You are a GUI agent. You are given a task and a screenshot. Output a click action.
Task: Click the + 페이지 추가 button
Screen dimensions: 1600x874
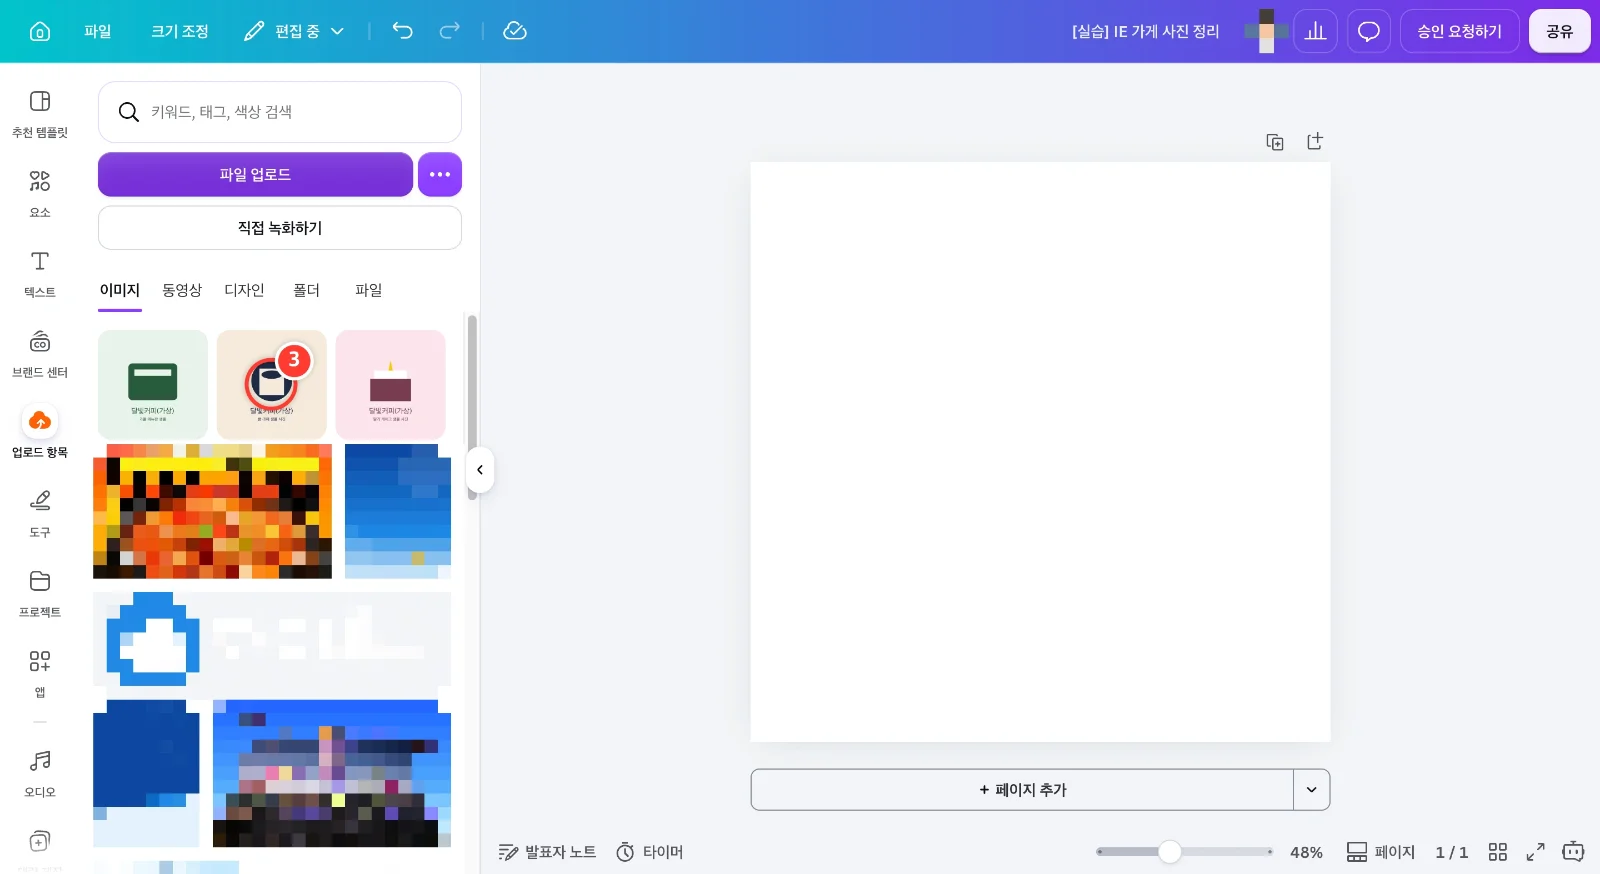[x=1022, y=790]
